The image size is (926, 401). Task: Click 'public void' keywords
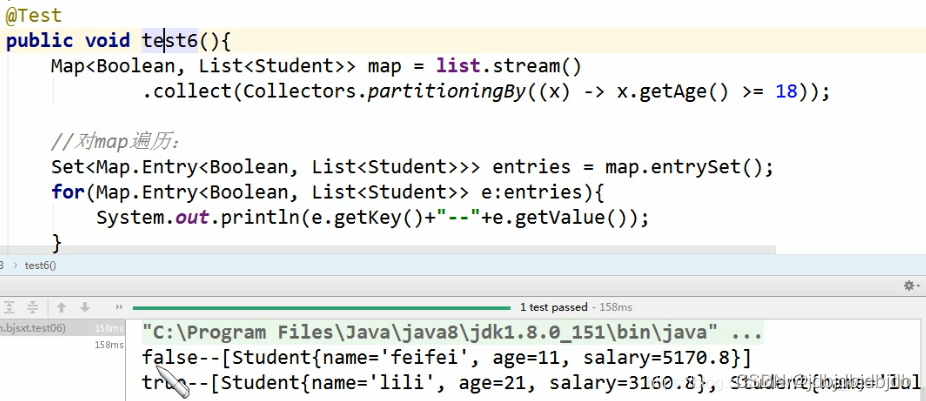click(x=68, y=41)
